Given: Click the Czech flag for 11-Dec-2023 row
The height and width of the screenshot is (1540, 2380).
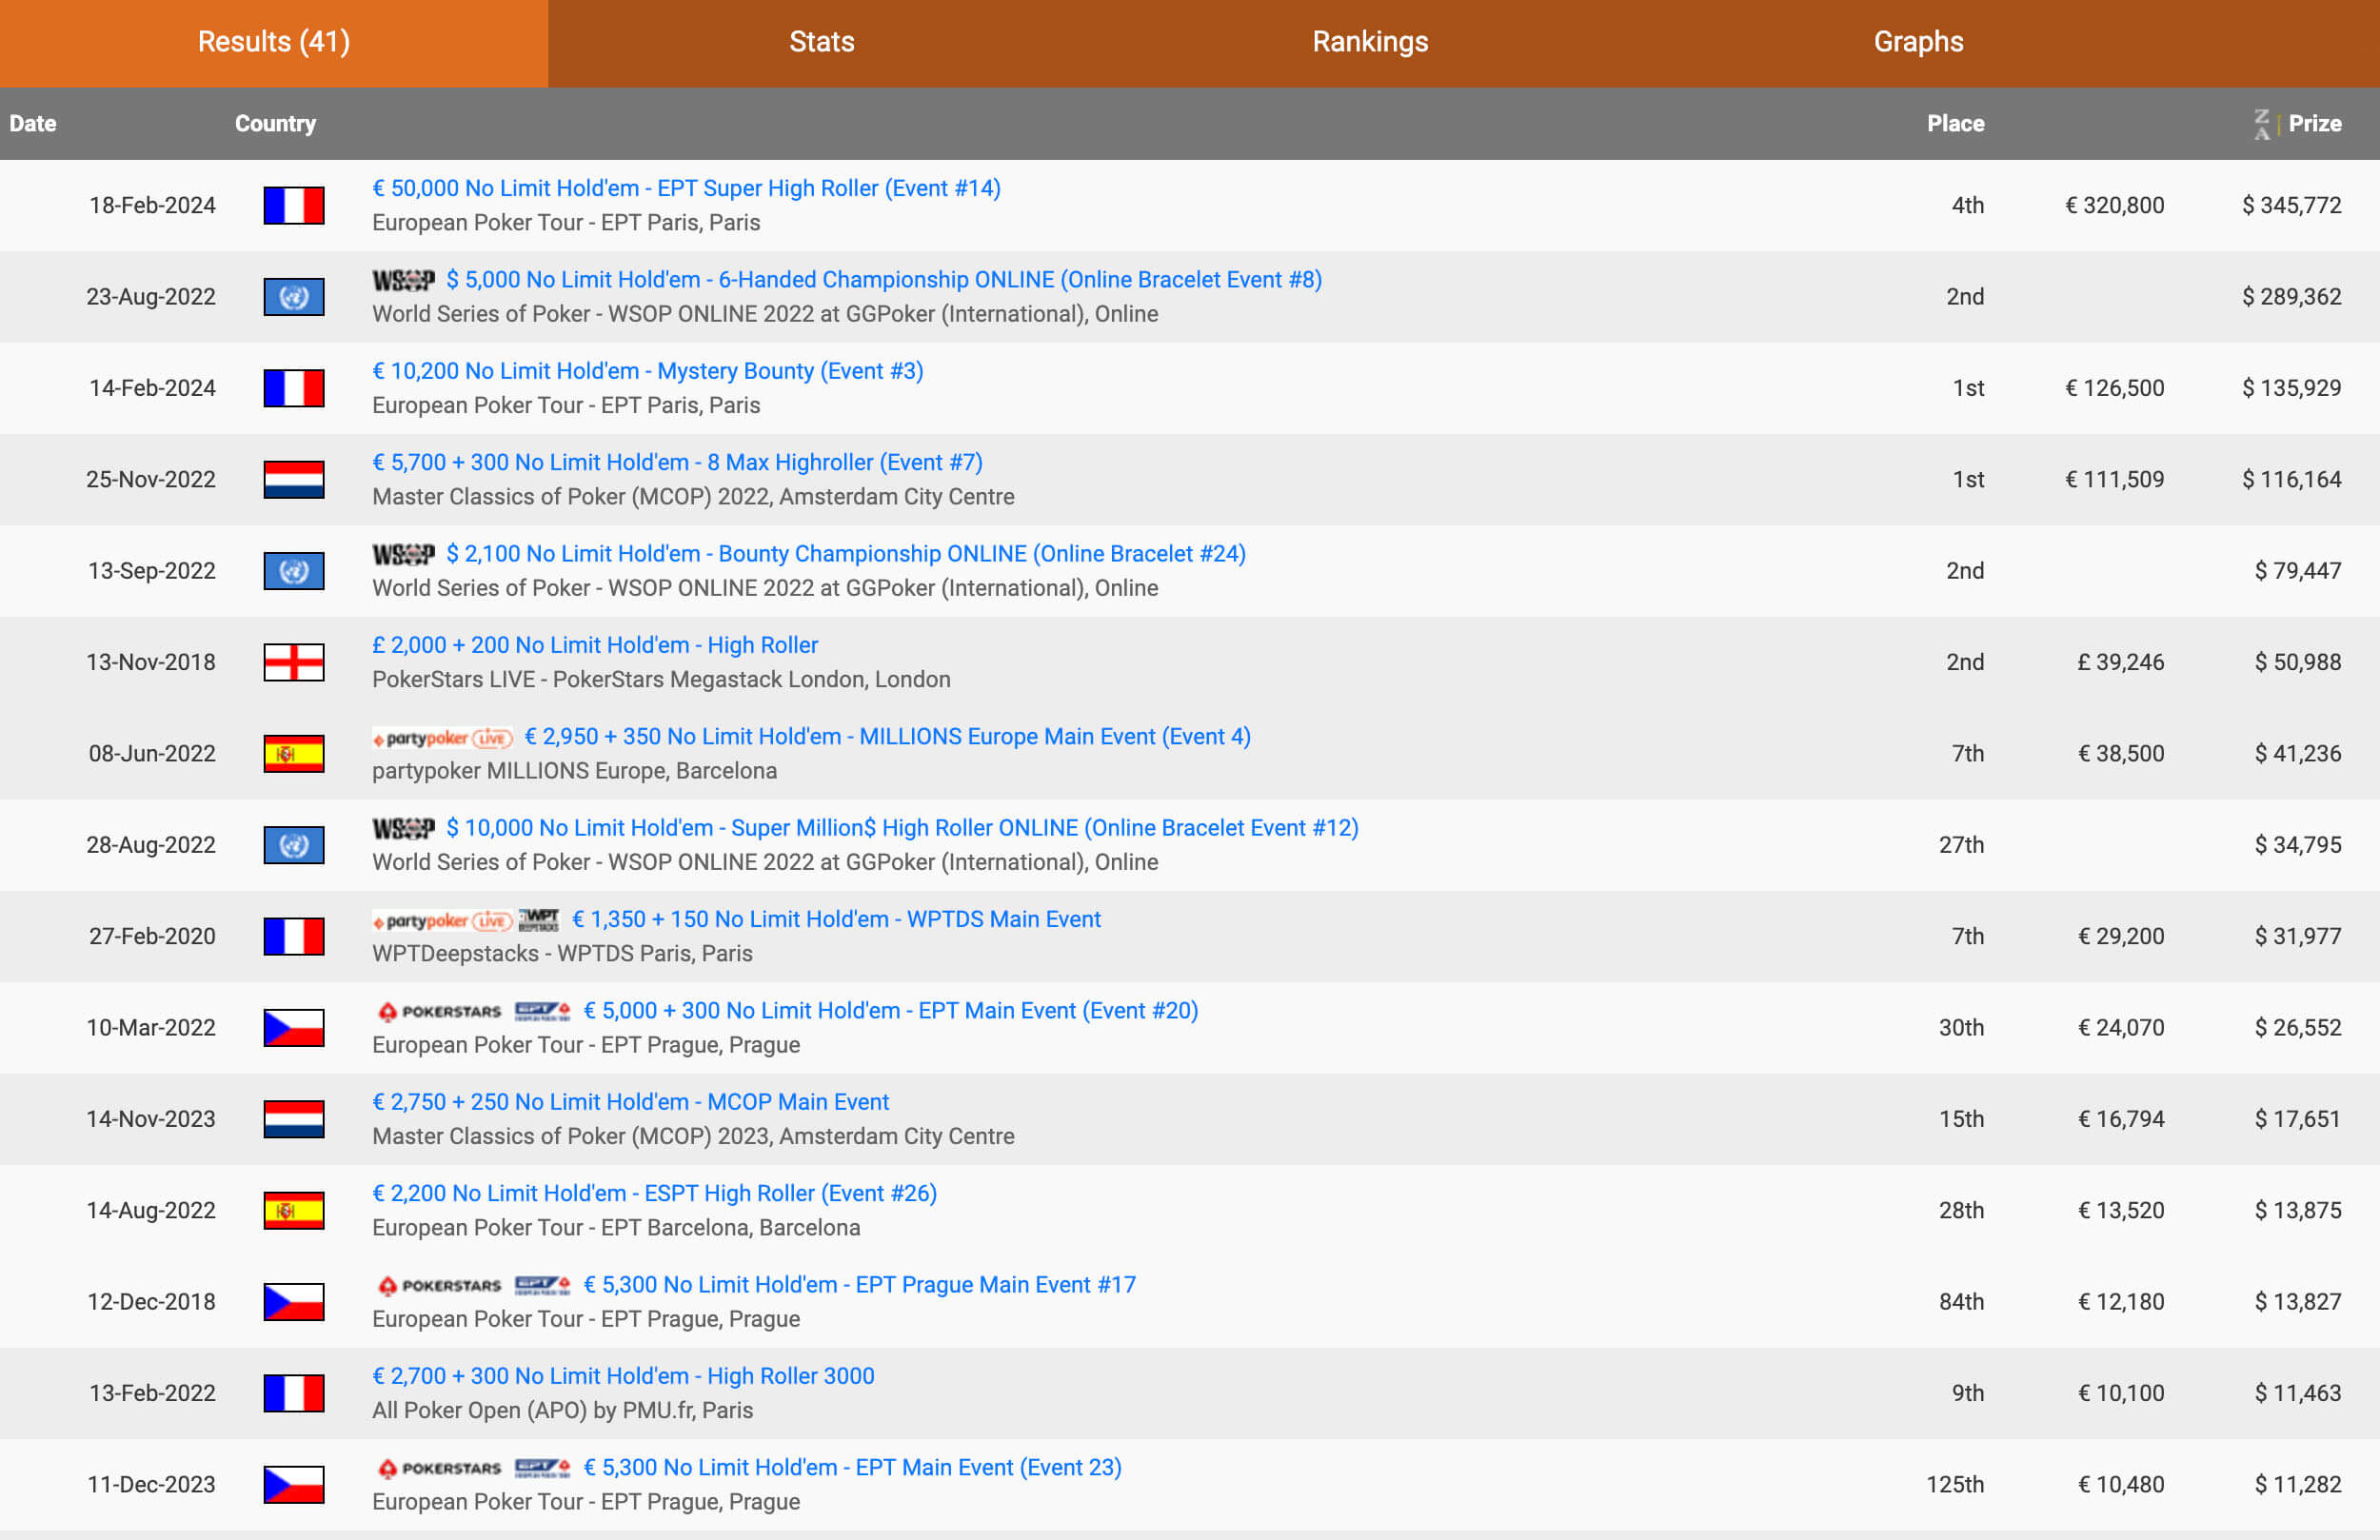Looking at the screenshot, I should (x=293, y=1484).
